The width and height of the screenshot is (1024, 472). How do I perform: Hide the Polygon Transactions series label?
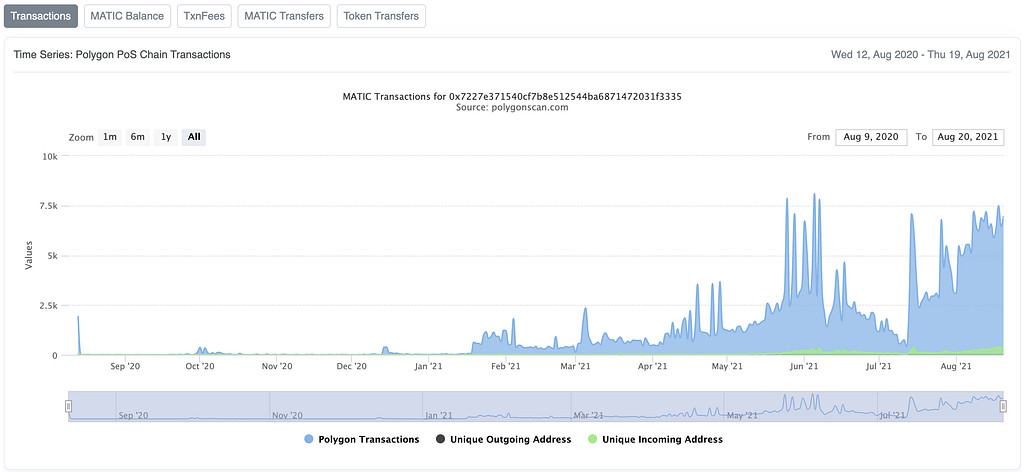click(368, 439)
